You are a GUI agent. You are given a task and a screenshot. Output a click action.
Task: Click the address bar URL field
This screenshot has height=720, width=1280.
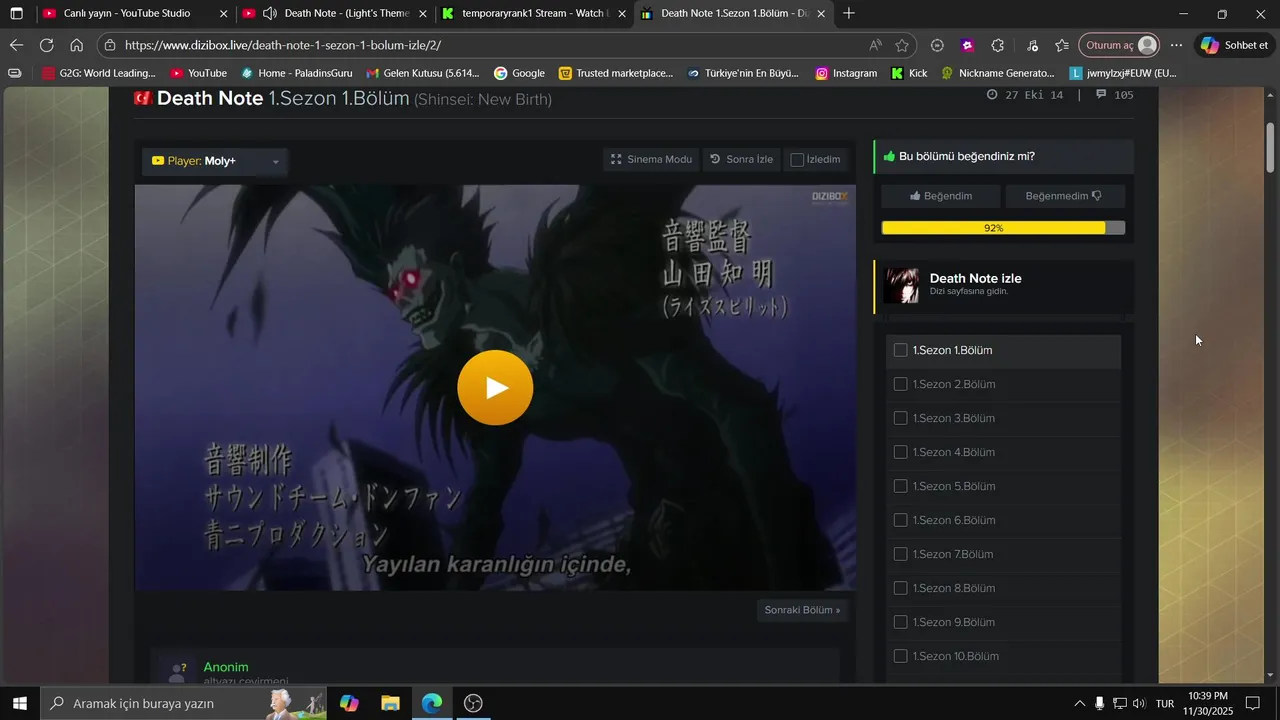coord(490,45)
